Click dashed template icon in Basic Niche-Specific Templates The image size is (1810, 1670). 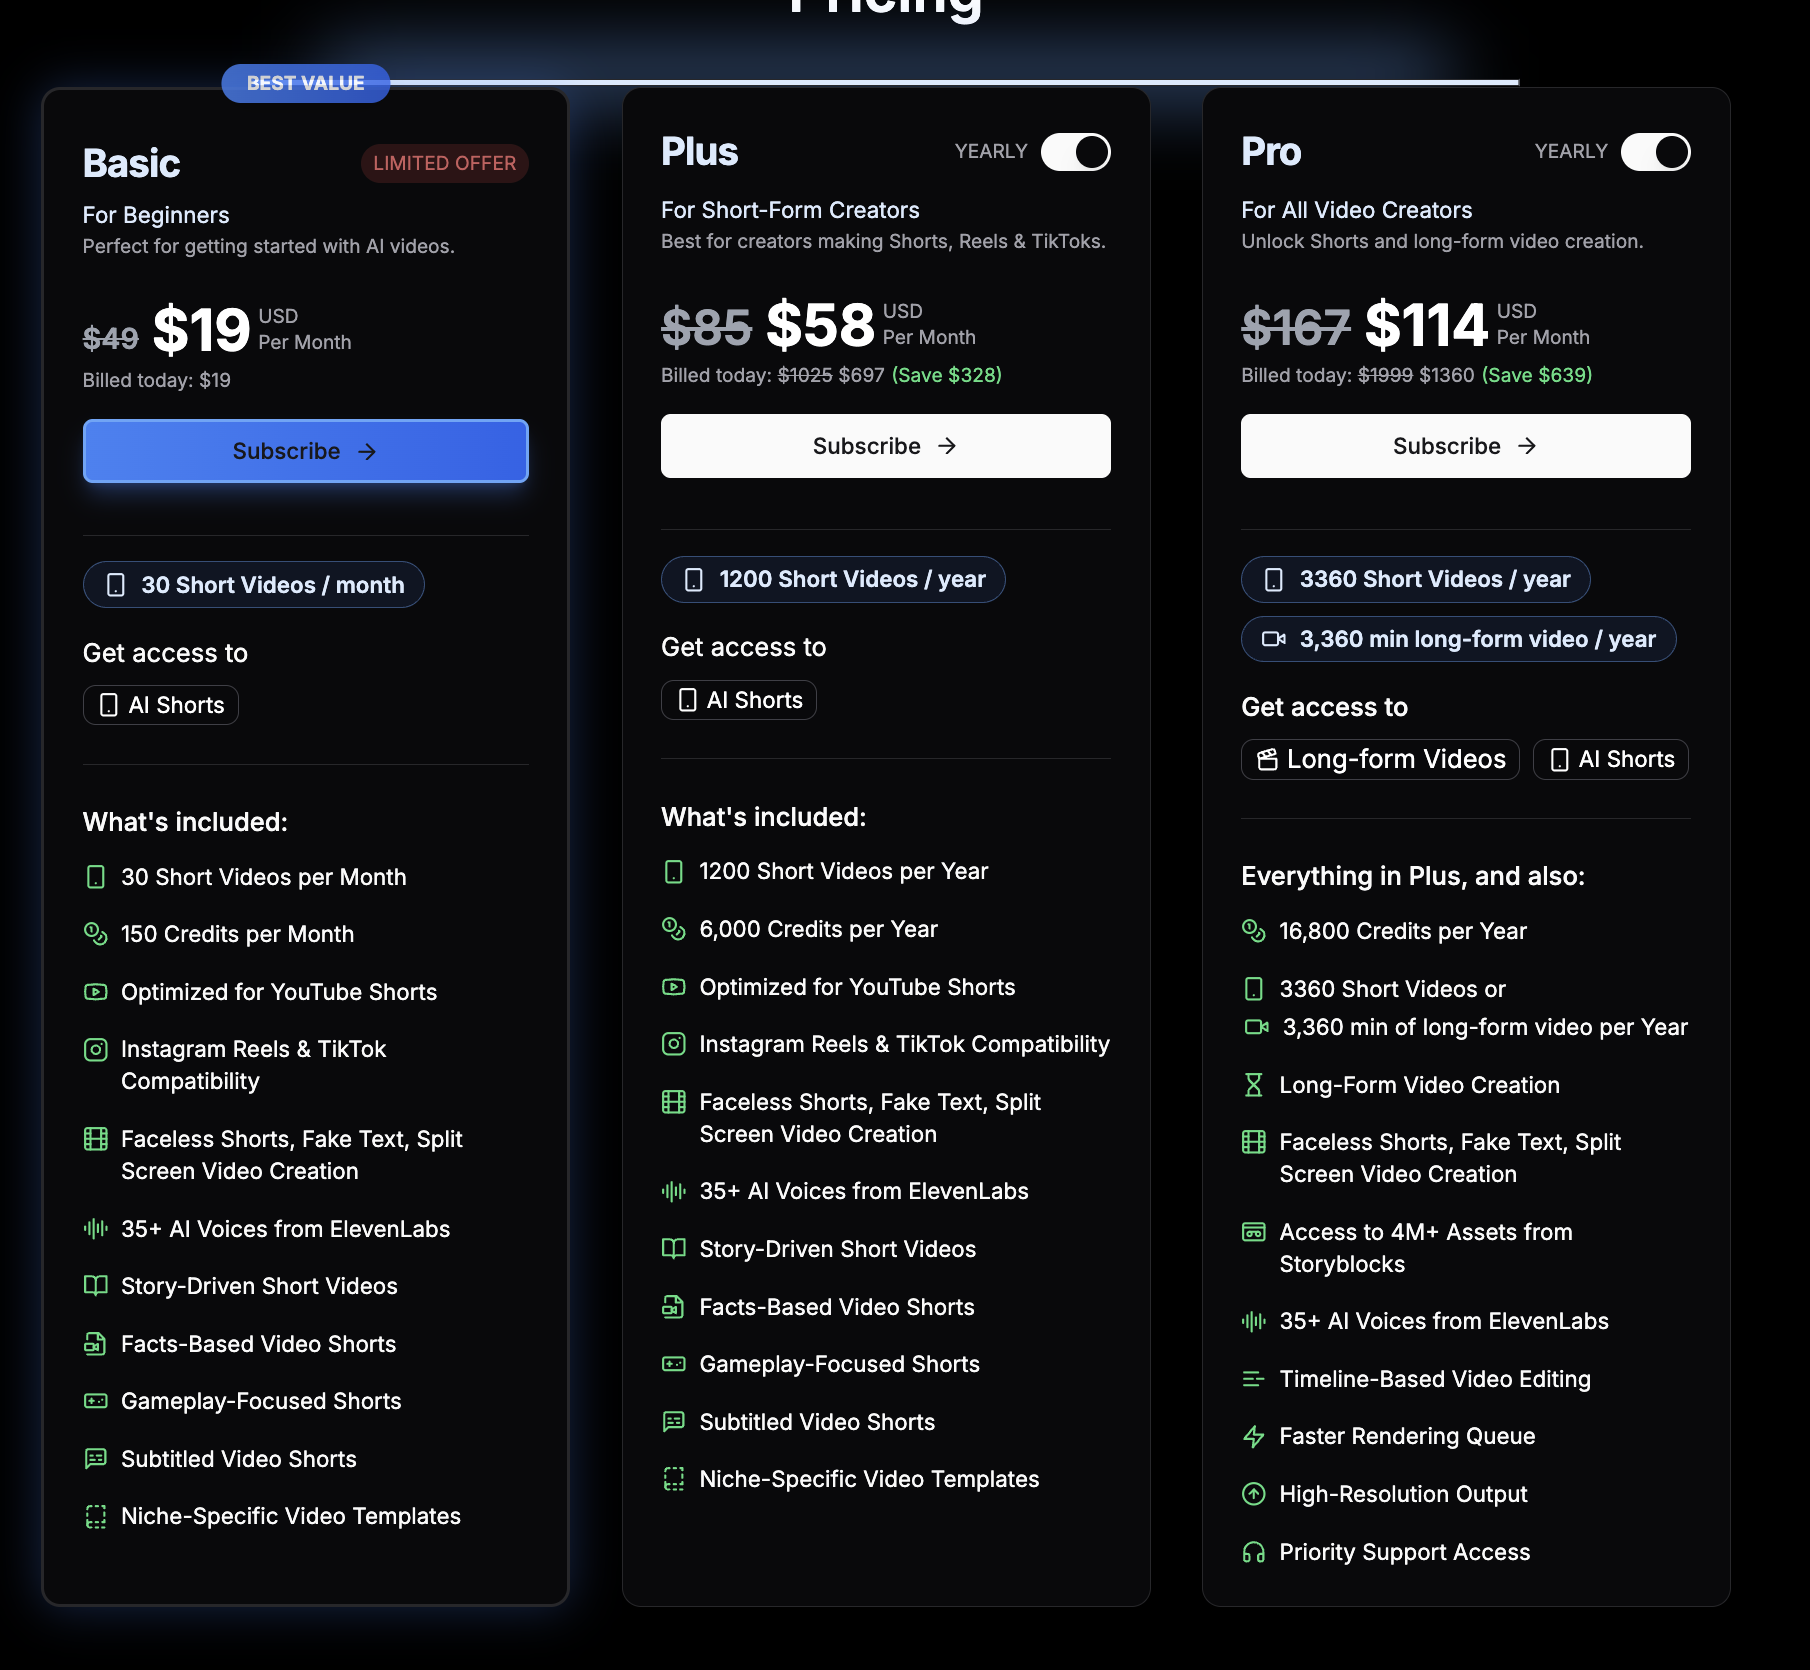pyautogui.click(x=96, y=1516)
